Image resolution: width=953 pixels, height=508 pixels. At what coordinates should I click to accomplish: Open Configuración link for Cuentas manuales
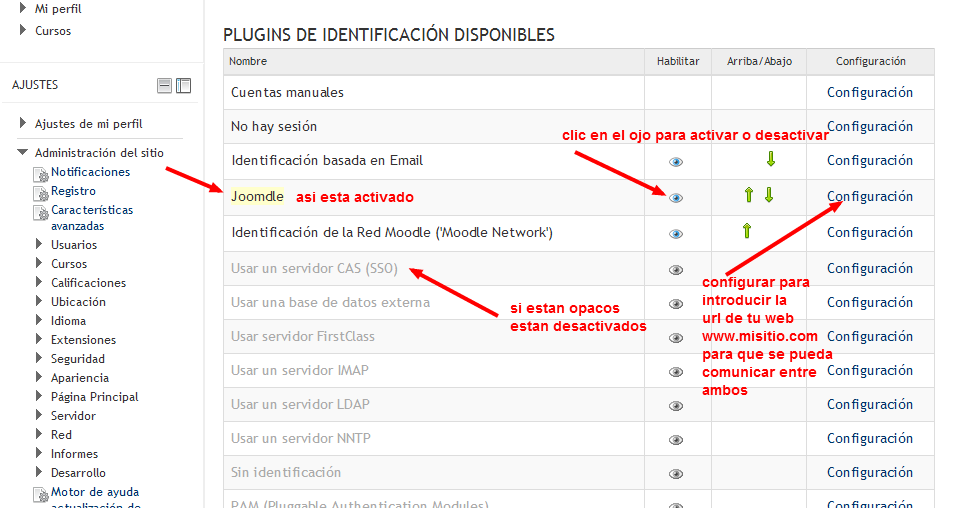pos(870,92)
